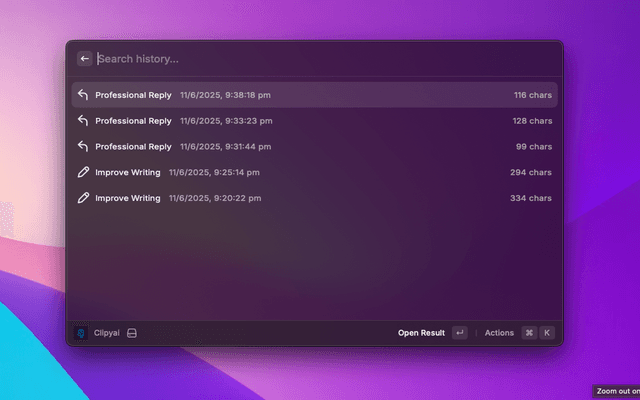
Task: Click the Zoom out label at the screen corner
Action: pos(617,391)
